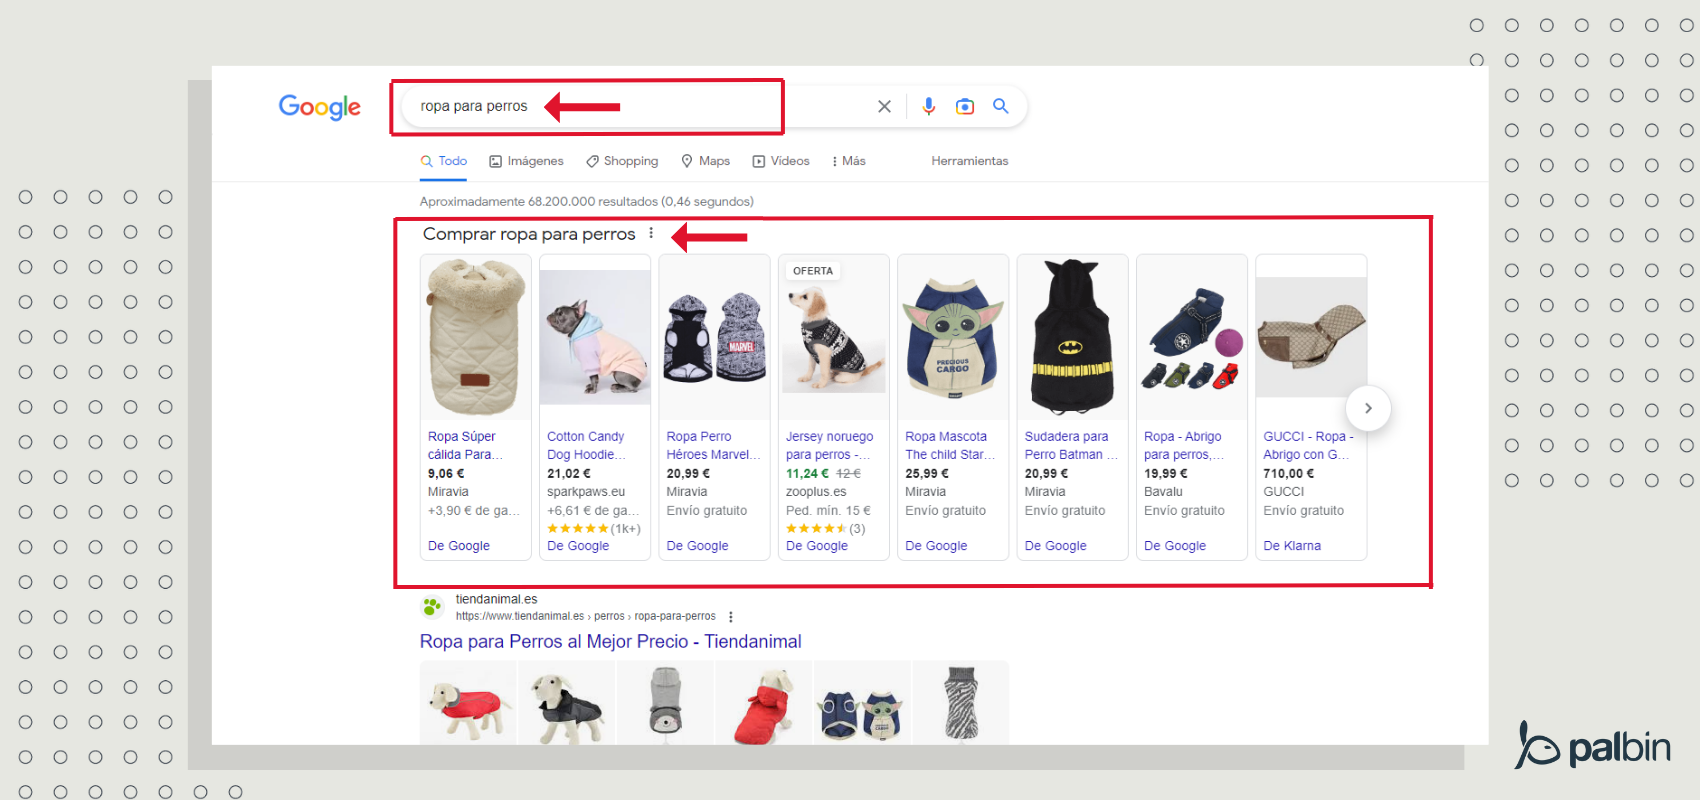Open Batman sudadera product image
This screenshot has height=800, width=1700.
pos(1072,337)
